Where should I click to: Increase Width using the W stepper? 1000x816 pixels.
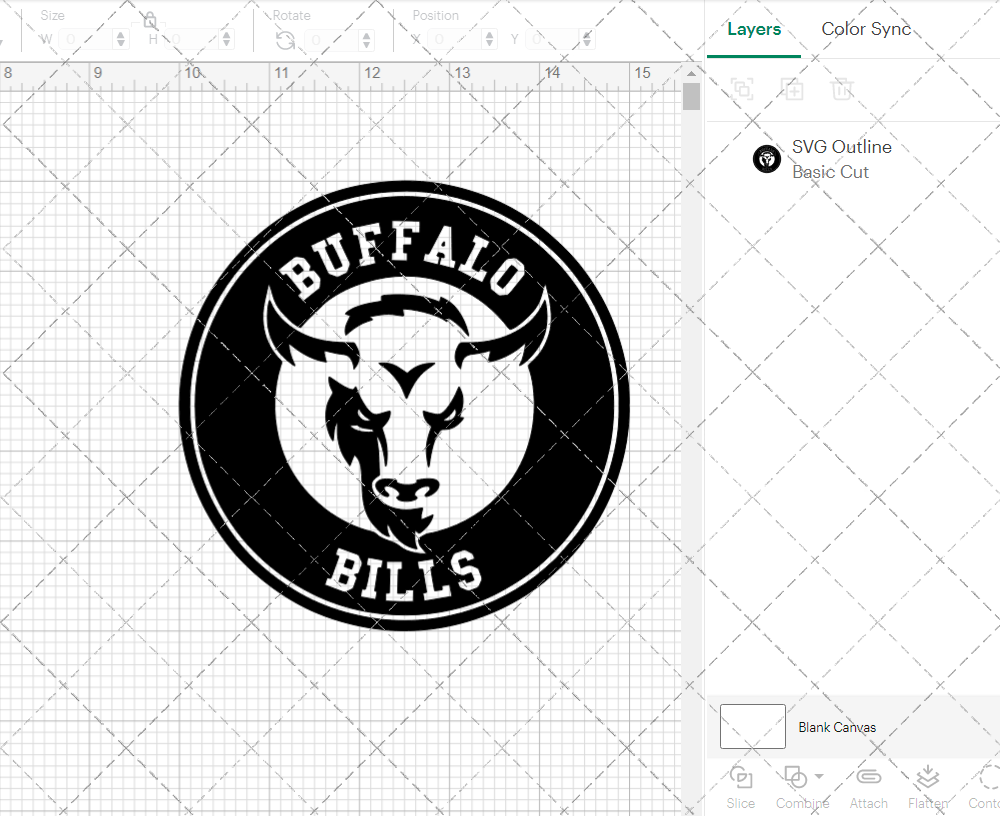121,34
